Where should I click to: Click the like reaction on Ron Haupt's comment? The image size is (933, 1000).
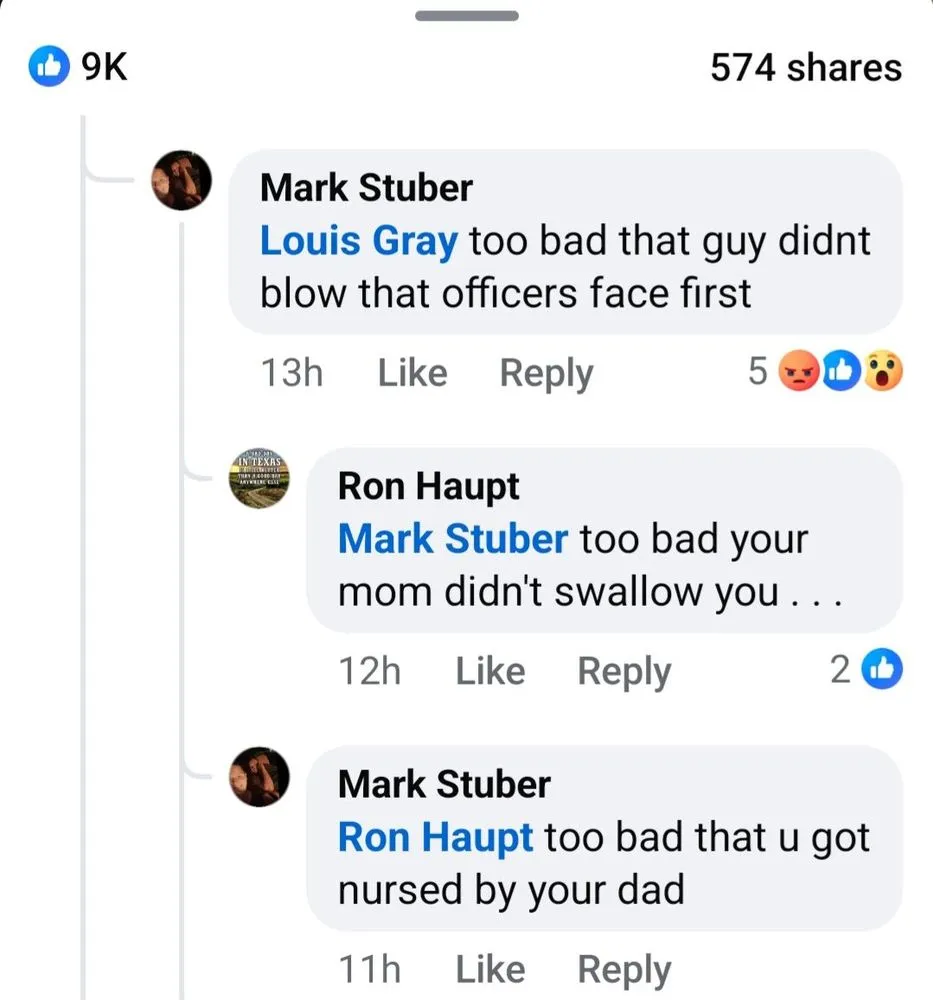[883, 671]
